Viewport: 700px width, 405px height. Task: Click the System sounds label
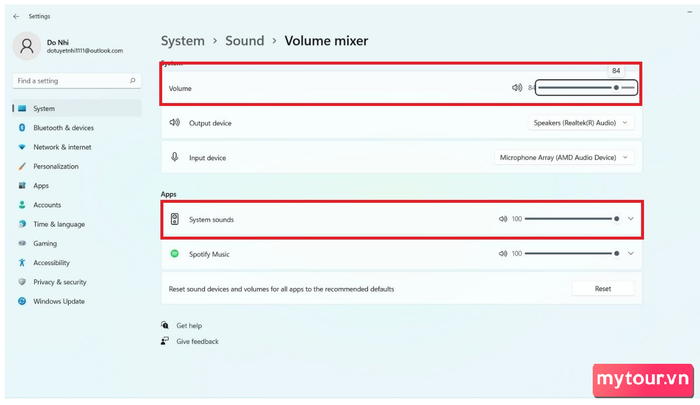tap(211, 219)
